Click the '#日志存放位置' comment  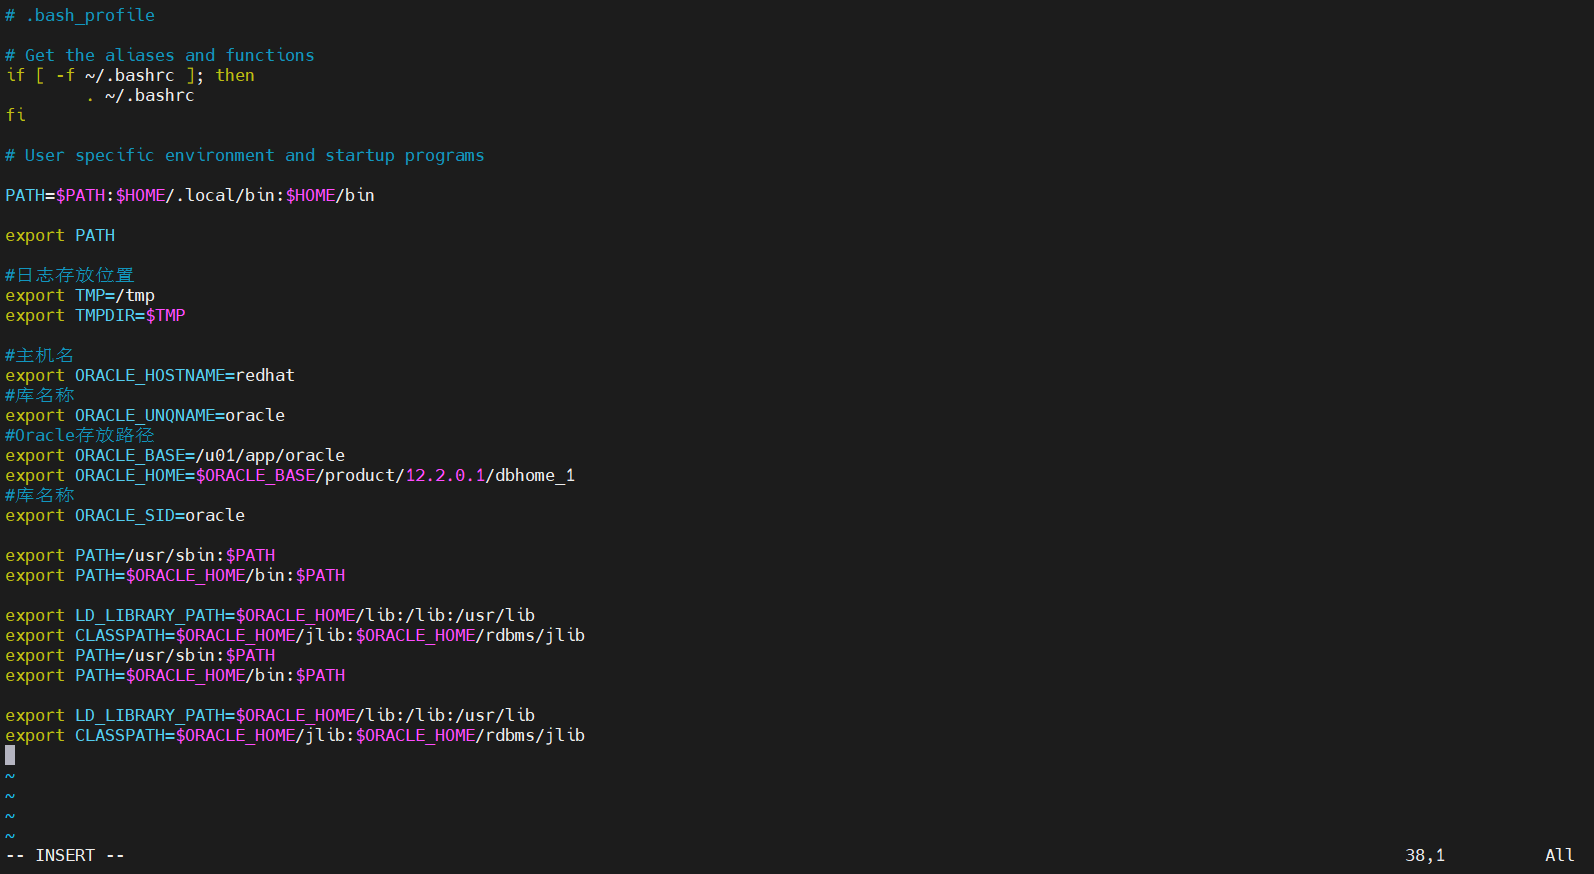click(69, 275)
